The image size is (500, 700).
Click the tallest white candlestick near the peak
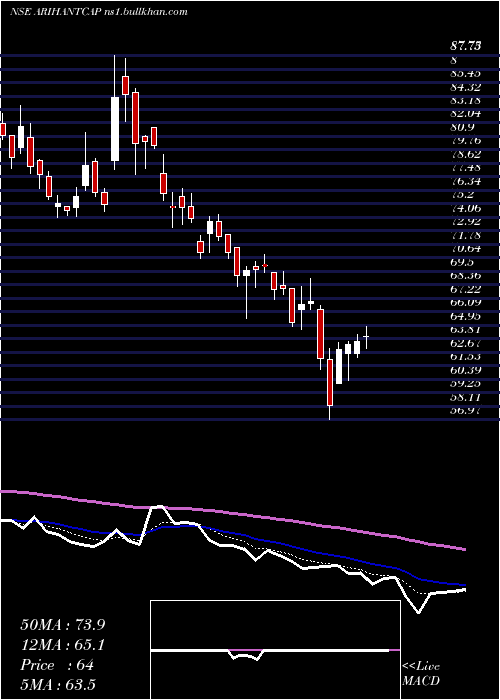click(115, 129)
